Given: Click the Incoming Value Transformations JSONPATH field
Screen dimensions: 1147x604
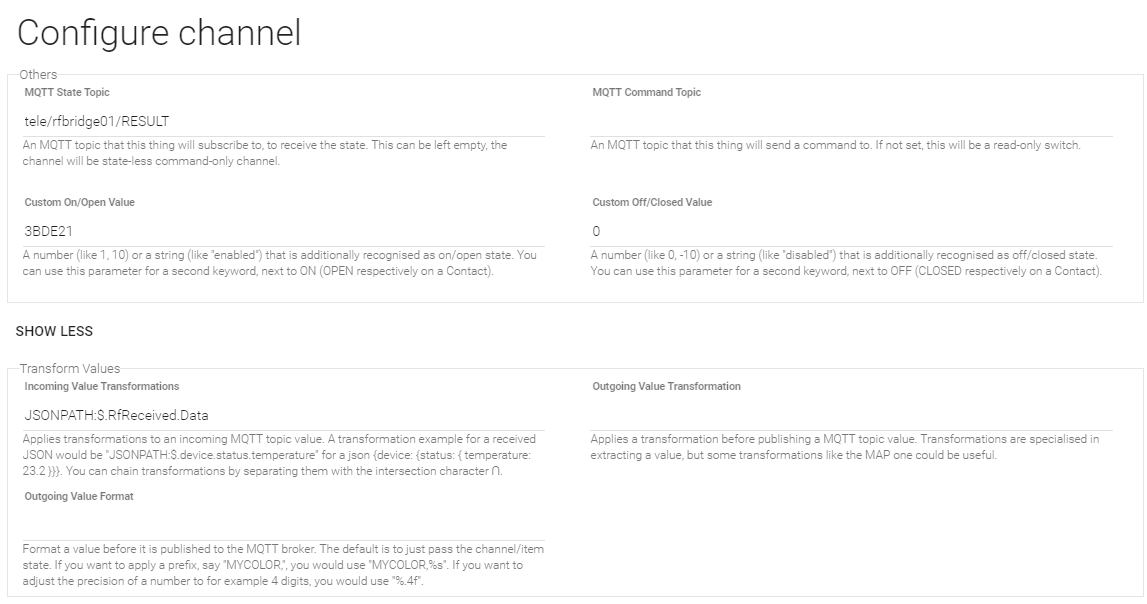Looking at the screenshot, I should point(283,415).
